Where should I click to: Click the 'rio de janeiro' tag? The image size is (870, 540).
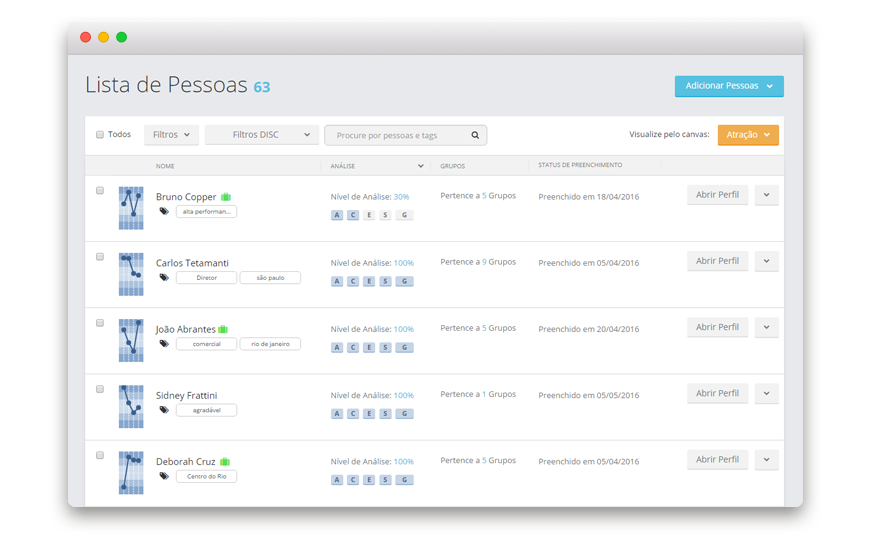tap(270, 344)
